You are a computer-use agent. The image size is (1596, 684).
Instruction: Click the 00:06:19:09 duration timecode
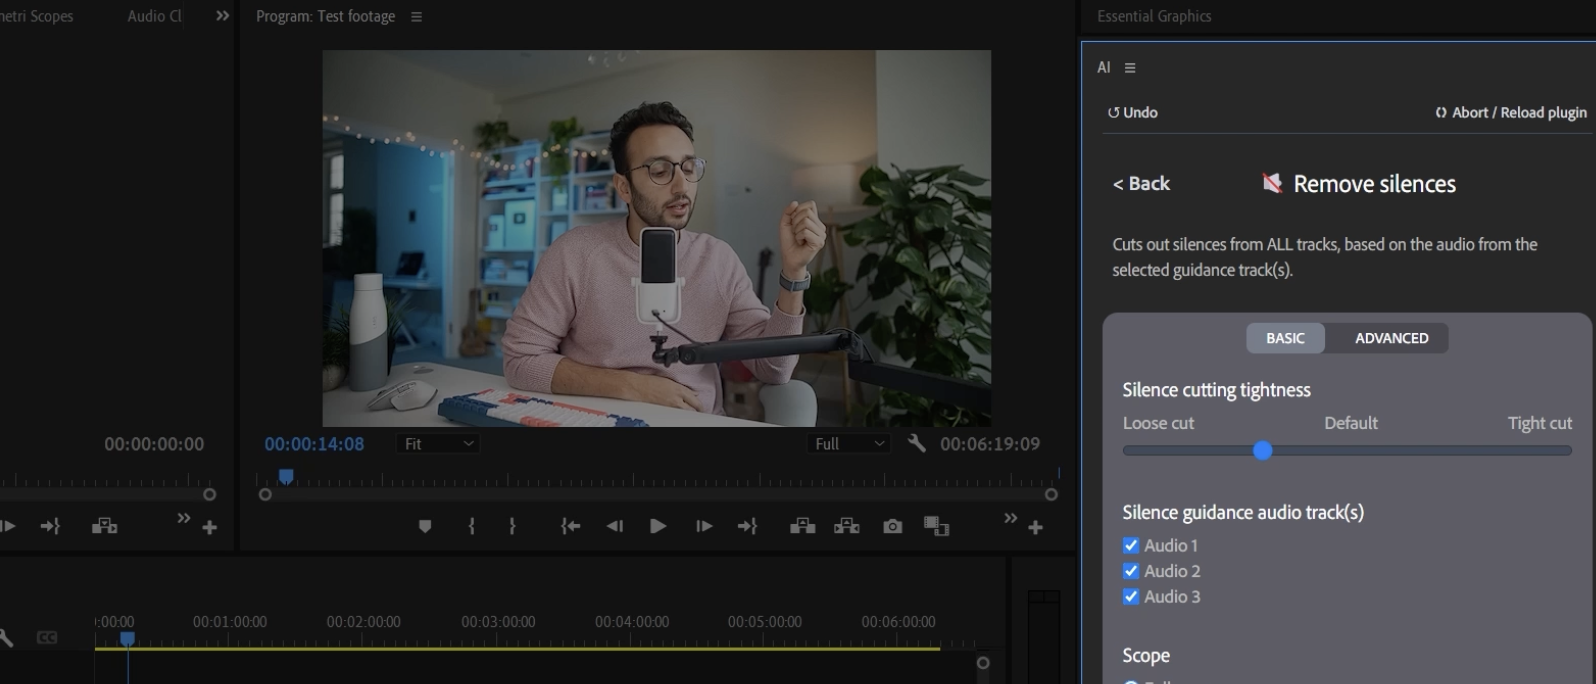[990, 443]
